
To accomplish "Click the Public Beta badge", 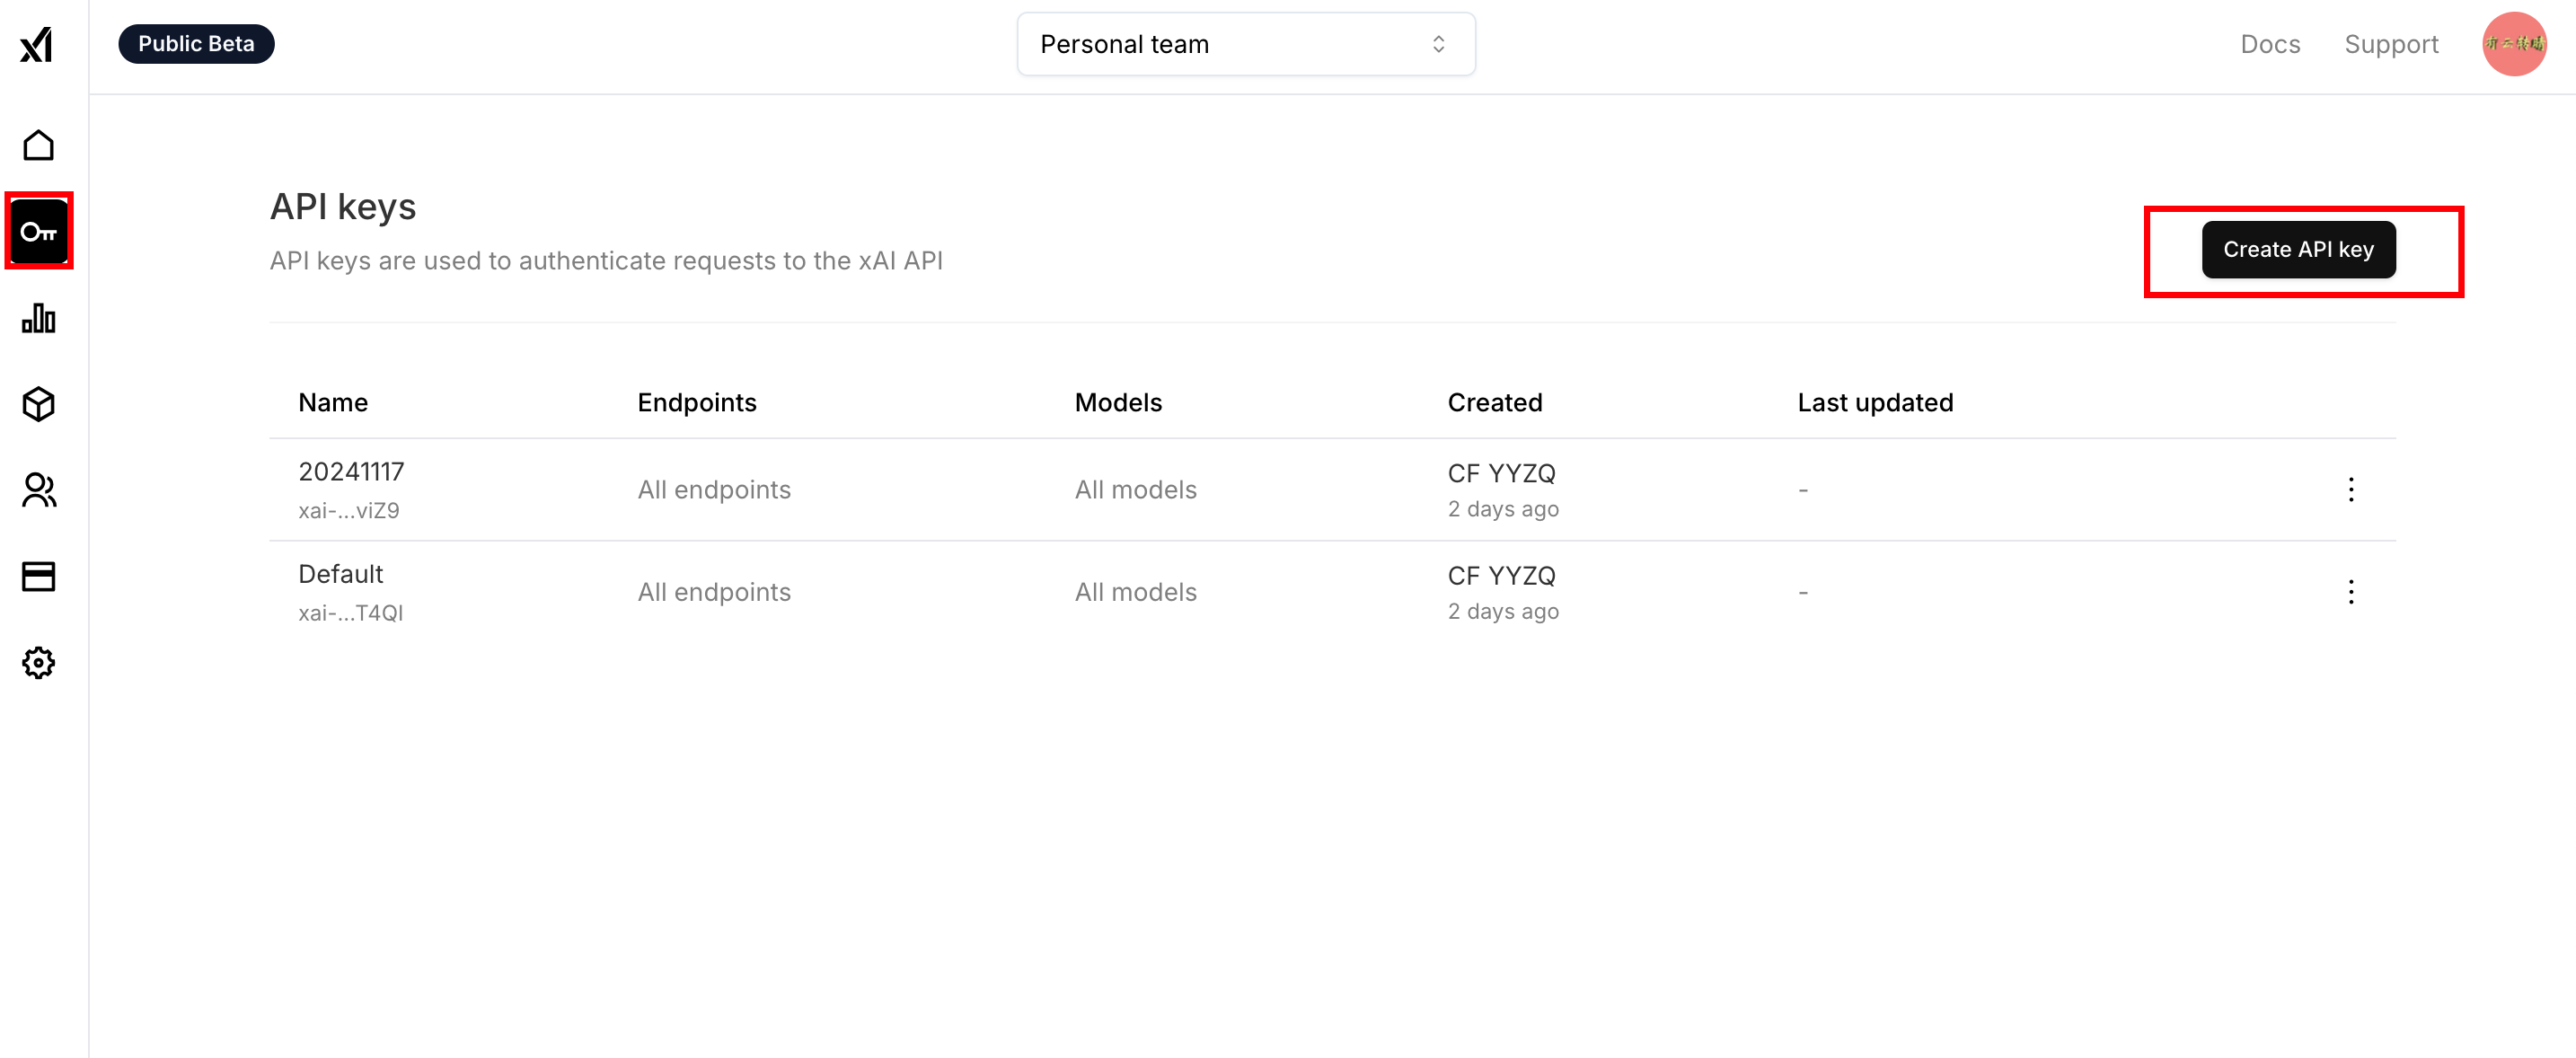I will [x=196, y=44].
